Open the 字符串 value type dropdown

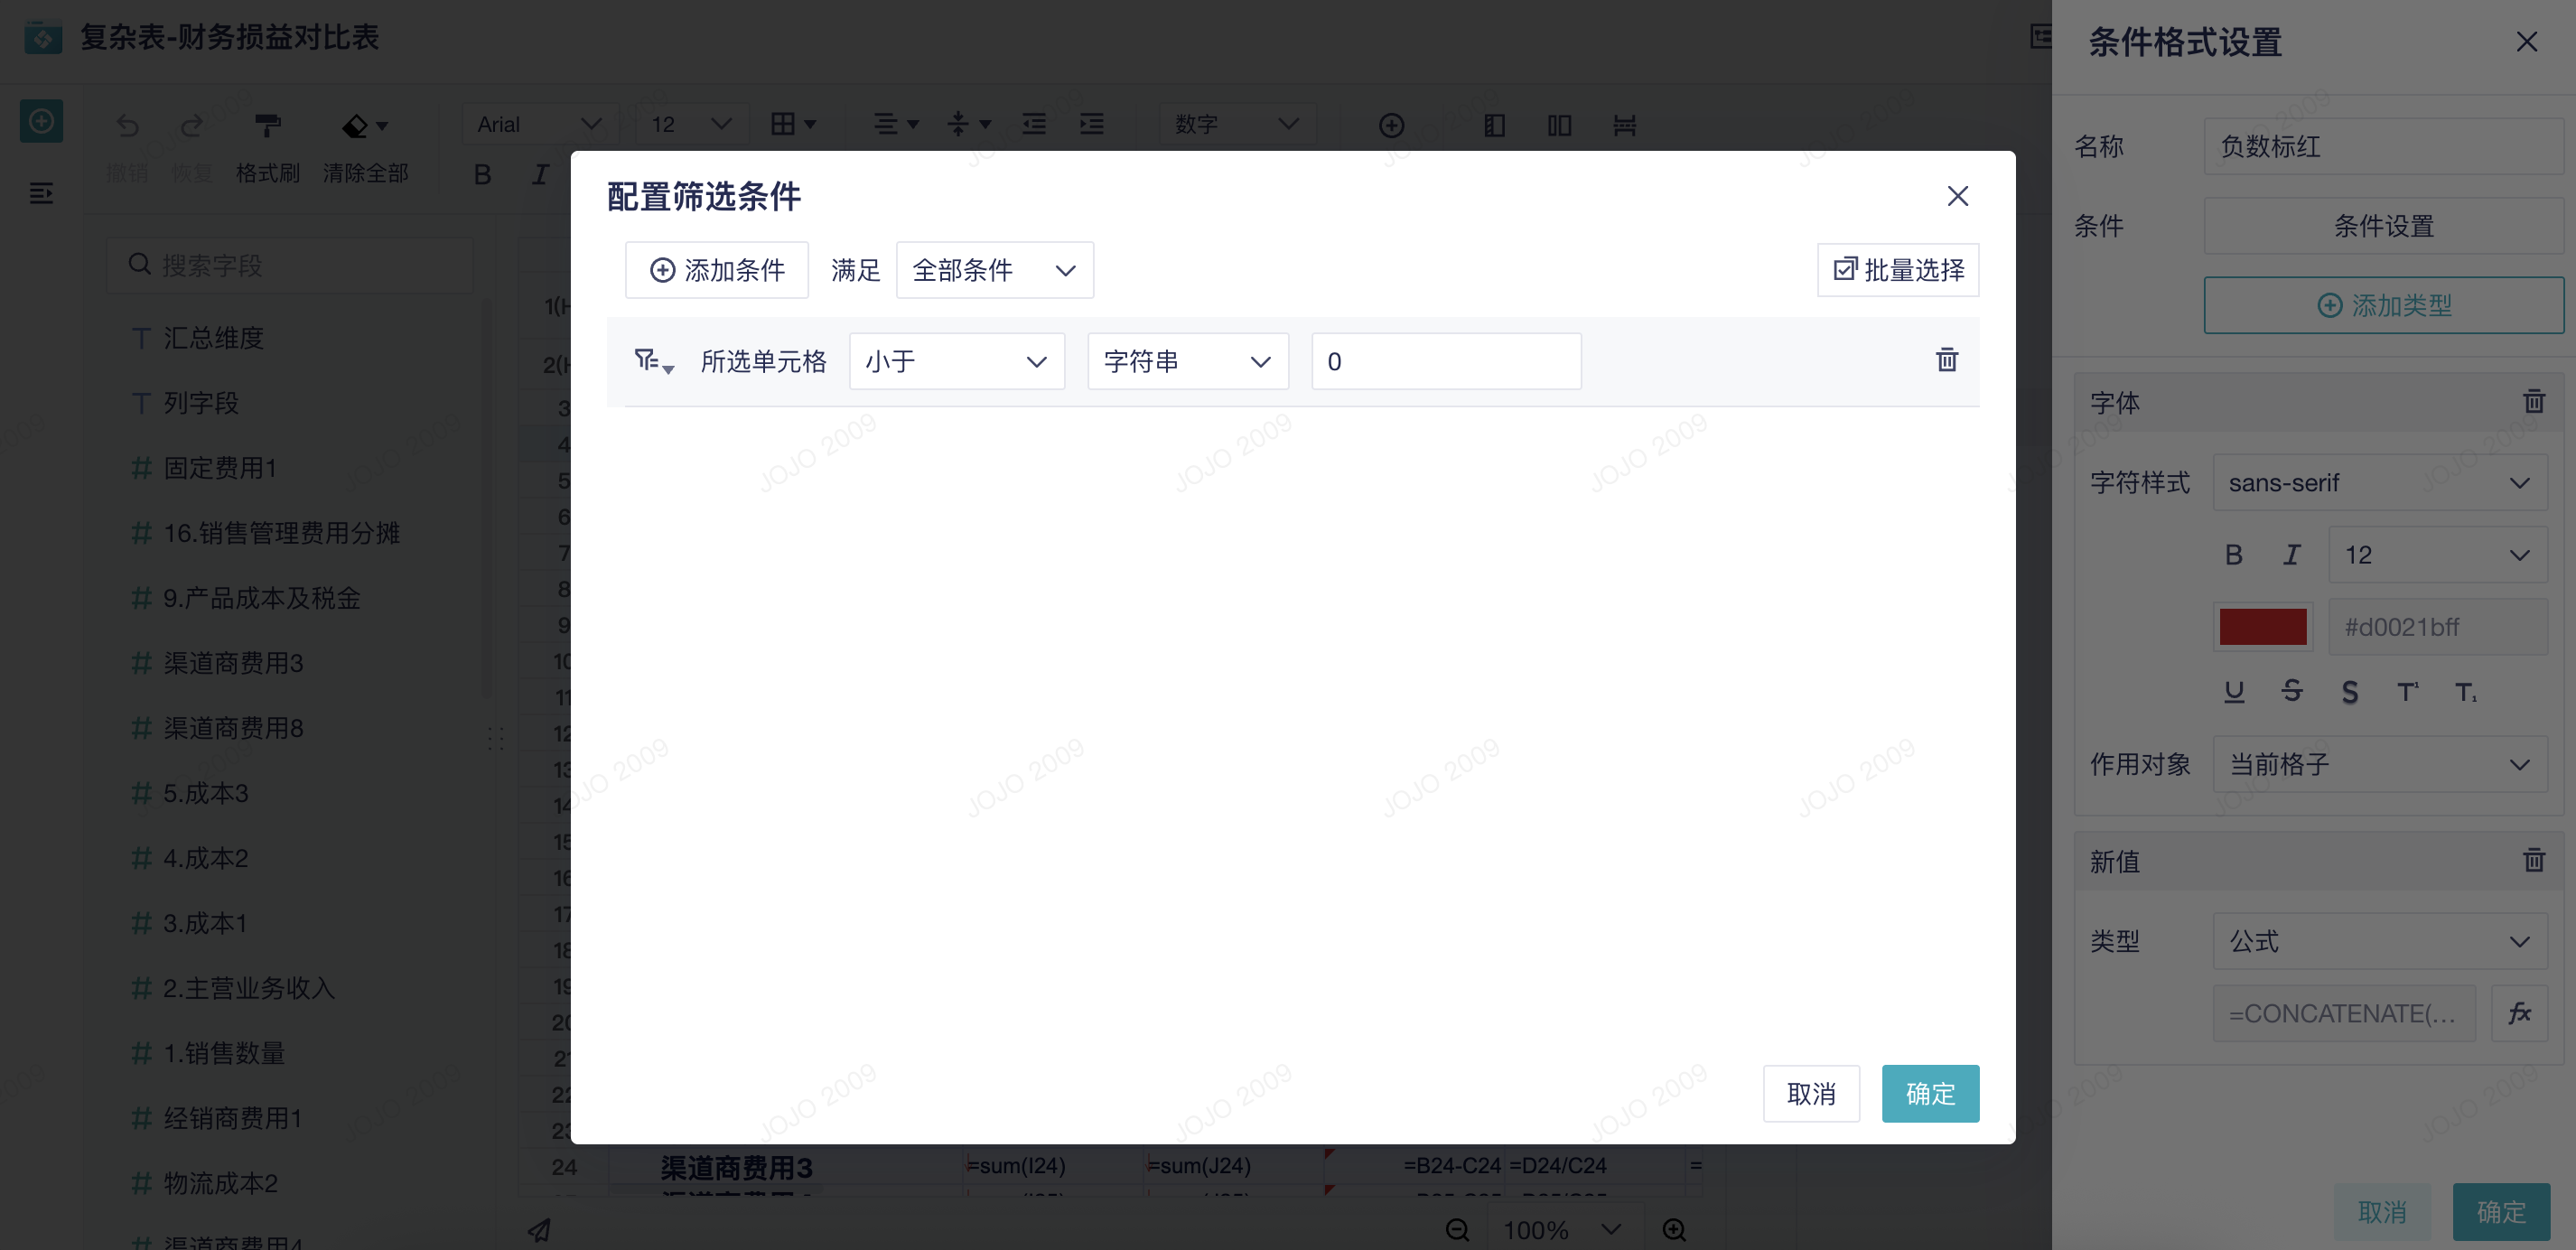pos(1186,361)
